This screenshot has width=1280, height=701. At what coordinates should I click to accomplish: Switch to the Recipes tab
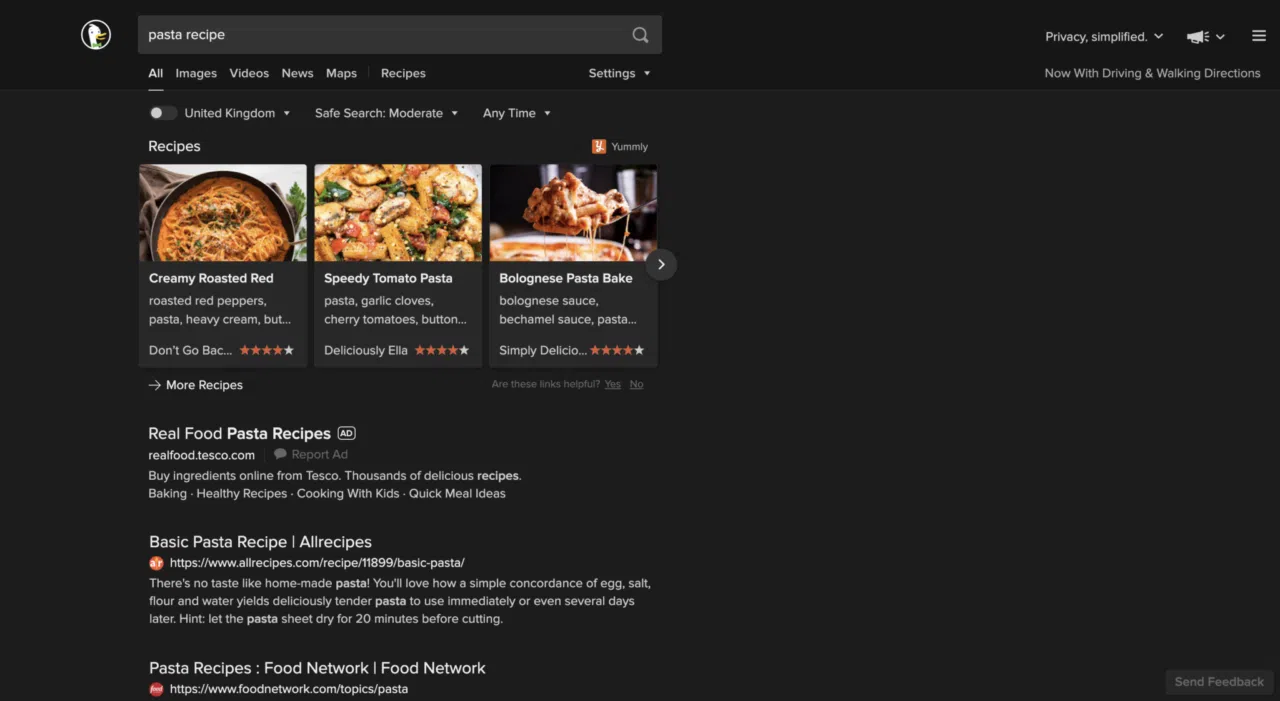[403, 73]
